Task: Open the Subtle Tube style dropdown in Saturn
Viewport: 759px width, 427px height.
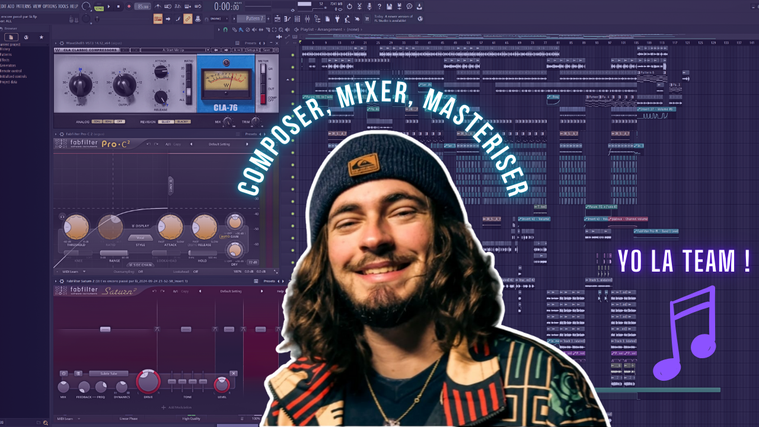Action: coord(108,373)
